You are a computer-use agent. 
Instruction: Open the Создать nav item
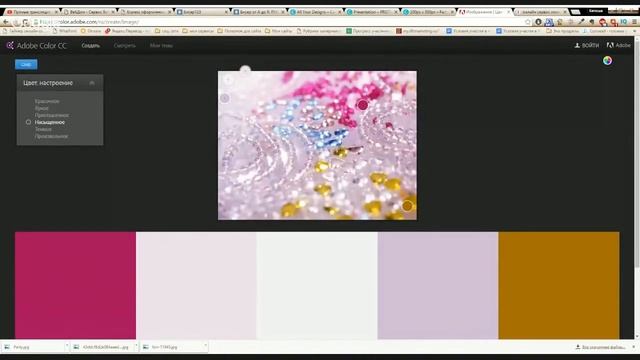(x=91, y=45)
